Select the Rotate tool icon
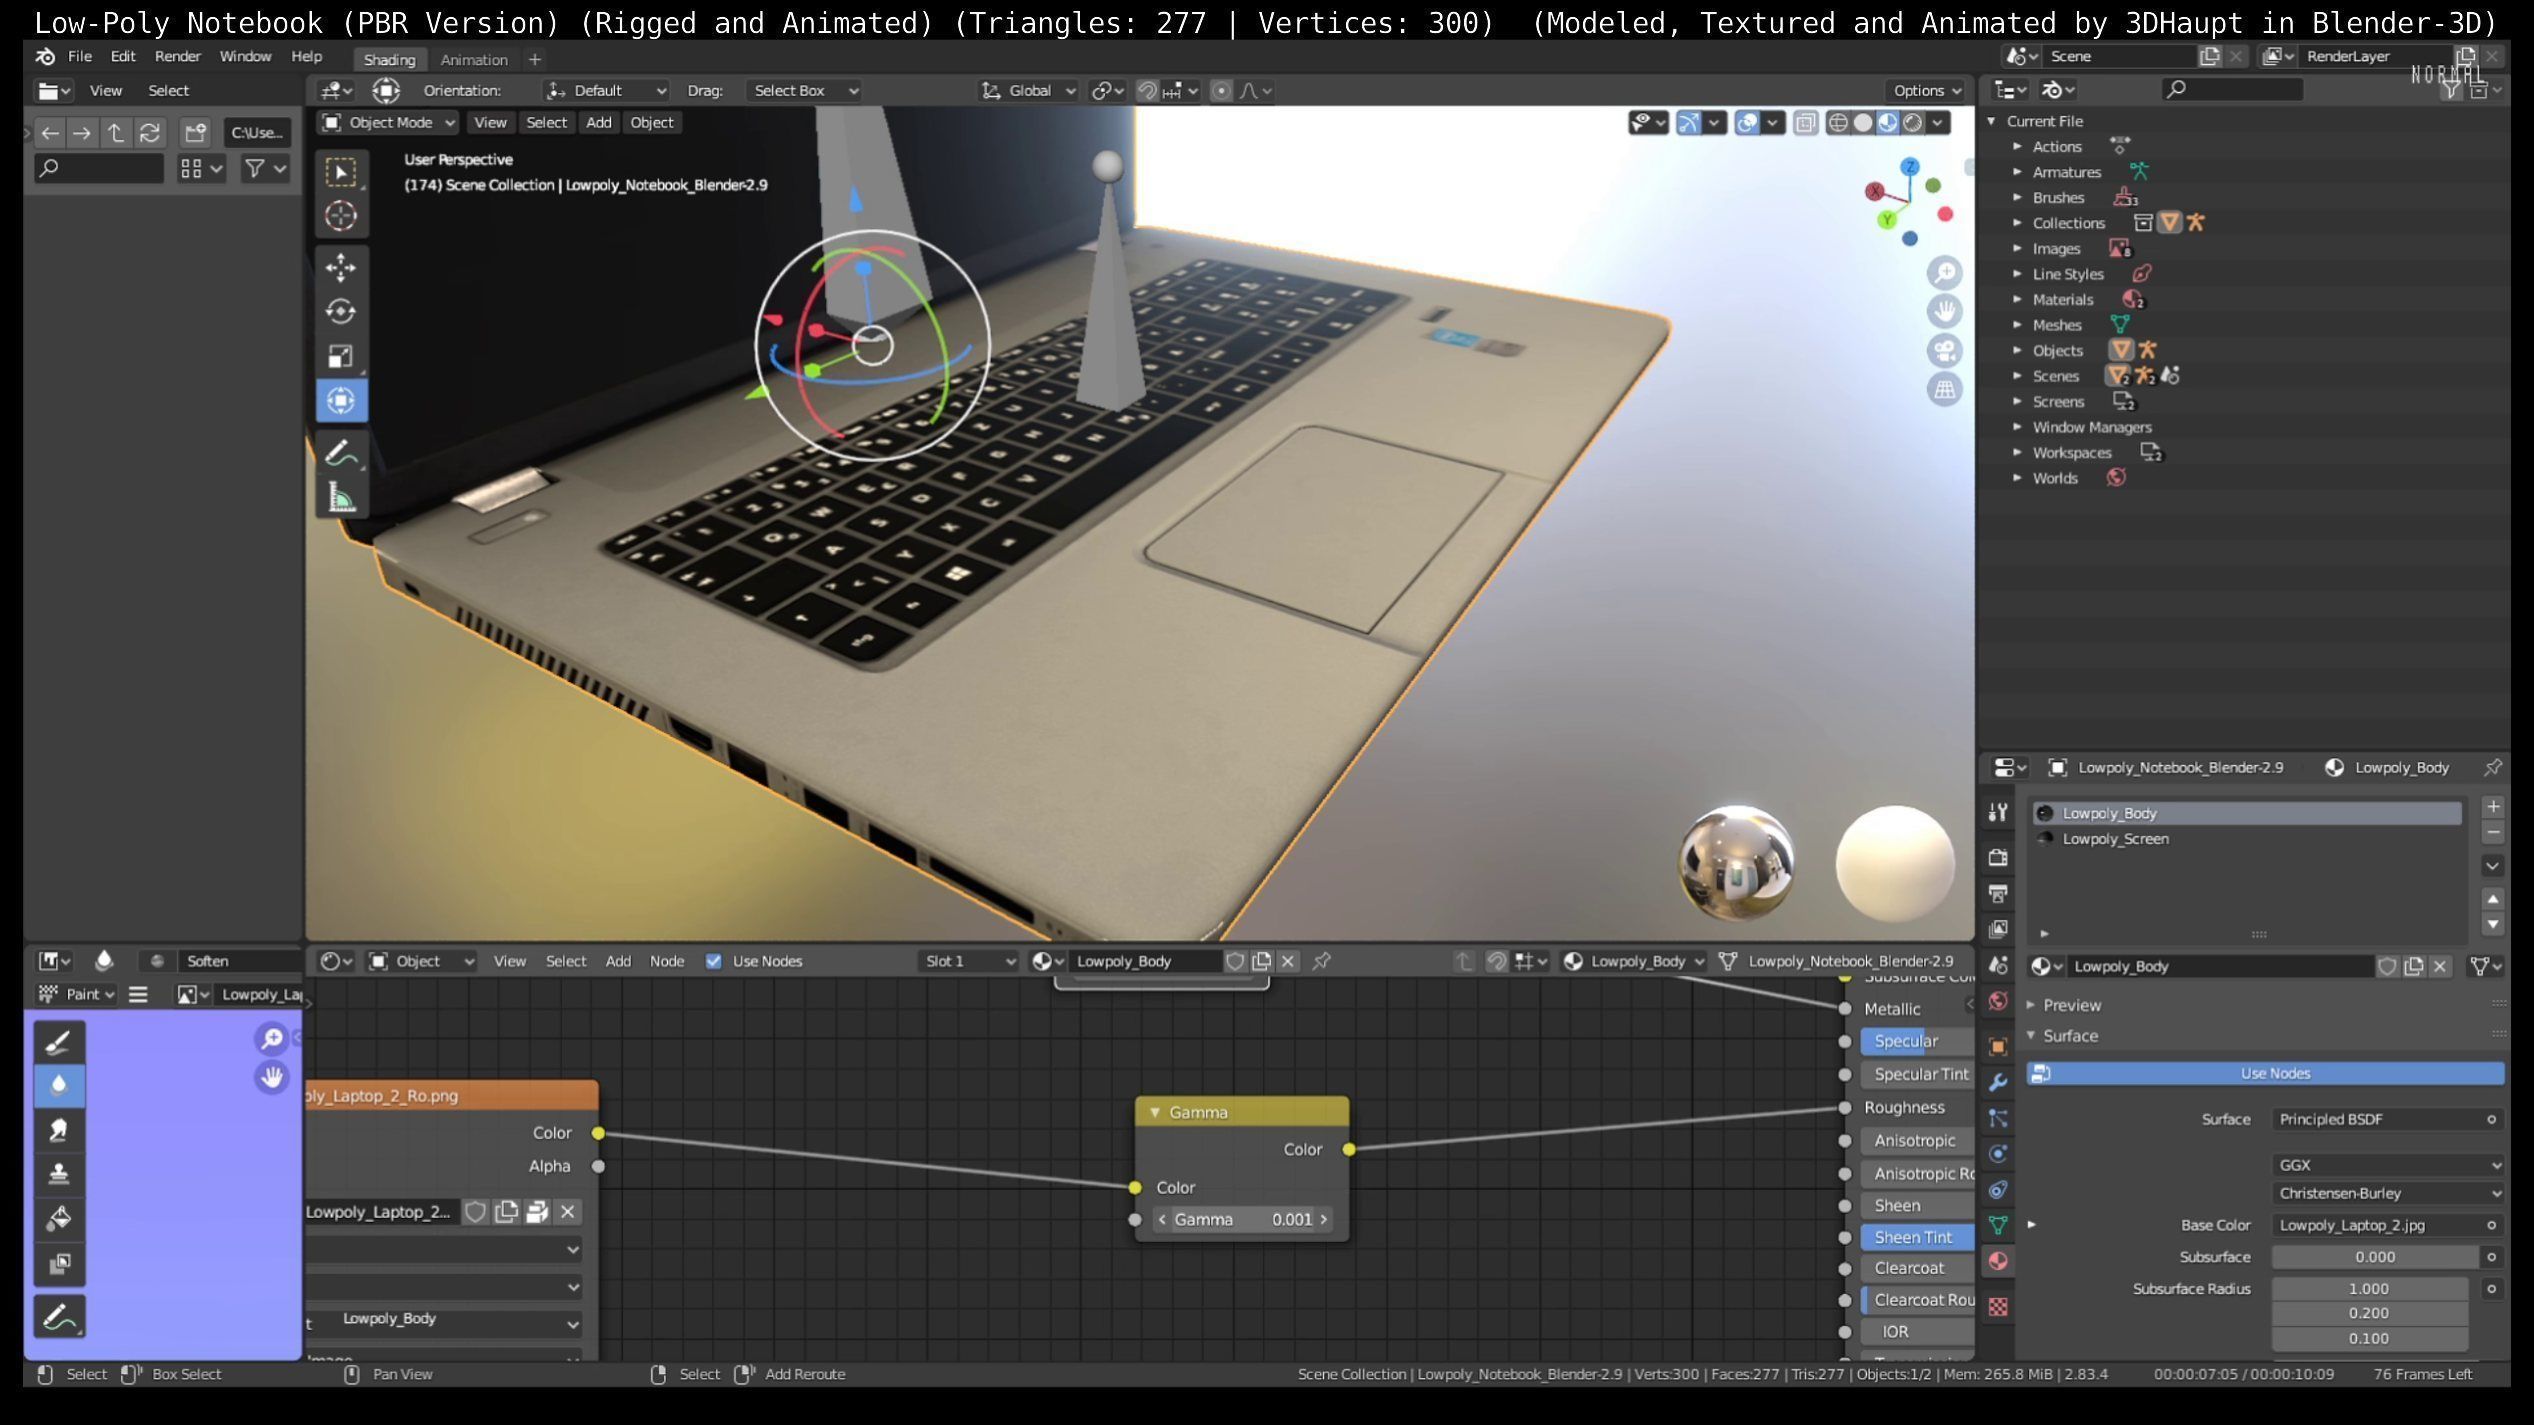This screenshot has width=2534, height=1425. point(340,312)
